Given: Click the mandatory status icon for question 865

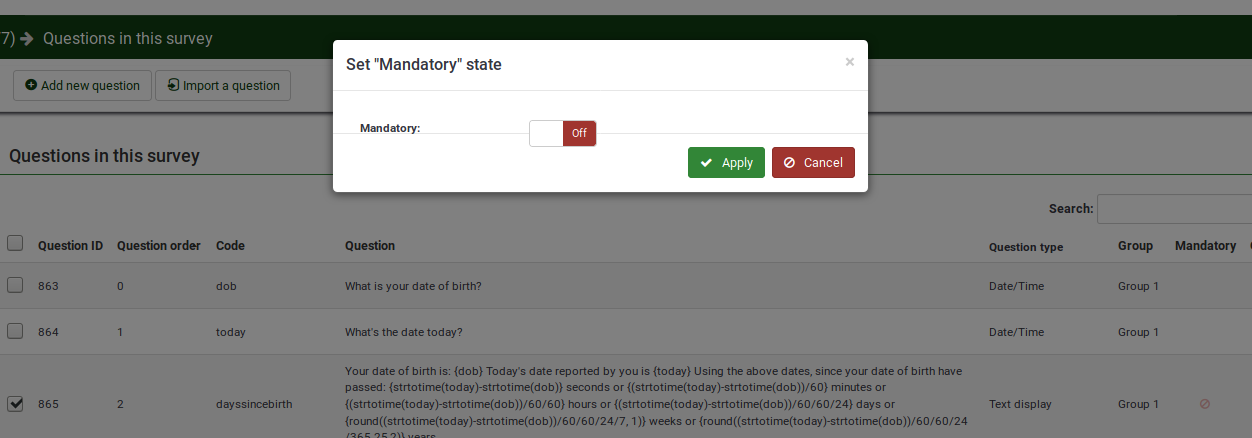Looking at the screenshot, I should click(x=1204, y=404).
